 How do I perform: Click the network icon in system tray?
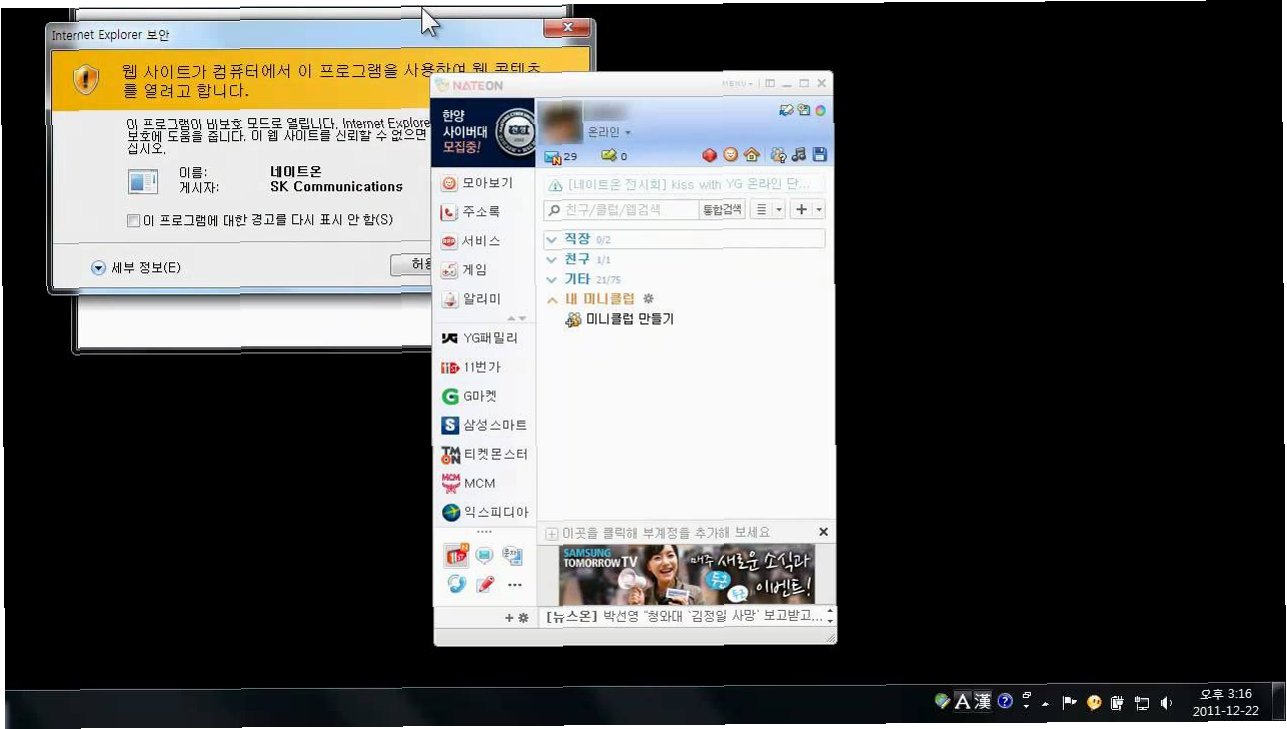point(1142,703)
